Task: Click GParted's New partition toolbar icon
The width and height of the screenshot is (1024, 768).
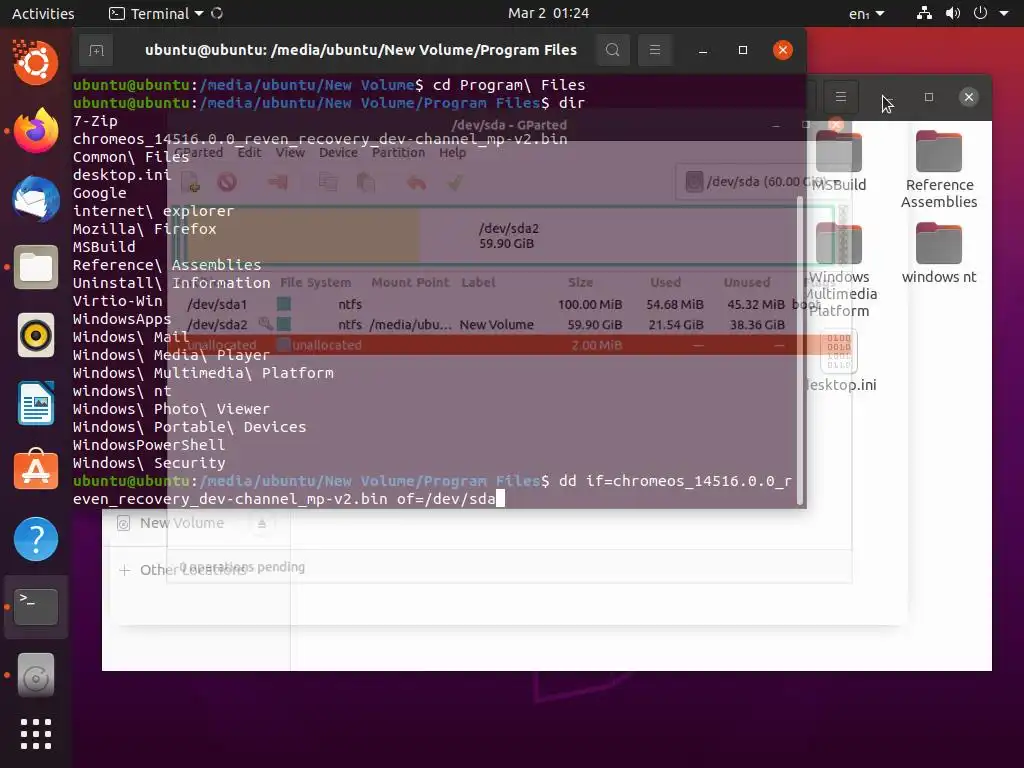Action: (x=191, y=182)
